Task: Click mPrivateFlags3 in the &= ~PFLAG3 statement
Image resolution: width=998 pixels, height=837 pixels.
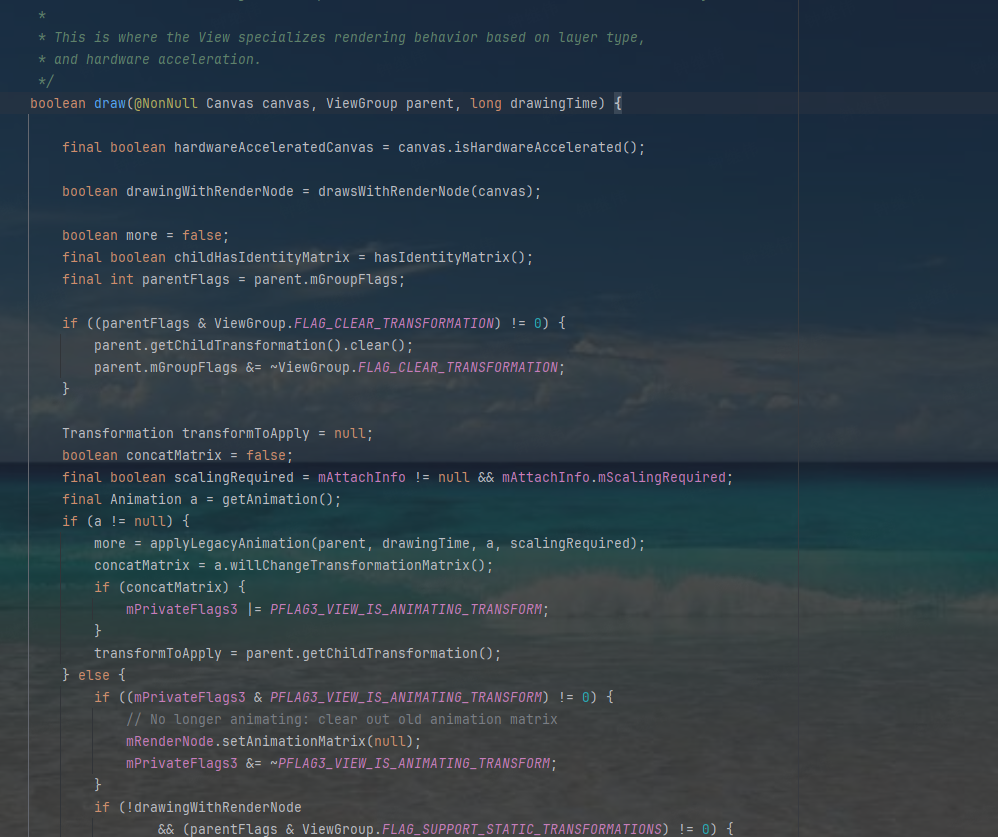Action: 181,764
